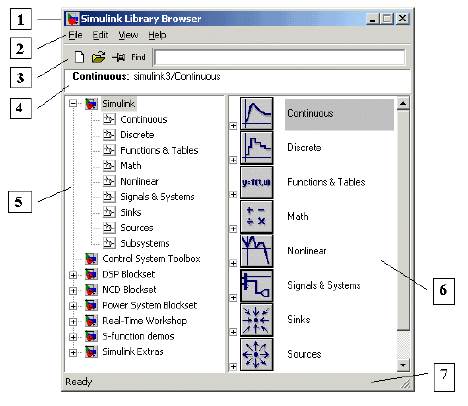Open the Help menu
Screen dimensions: 468x406
pyautogui.click(x=157, y=35)
